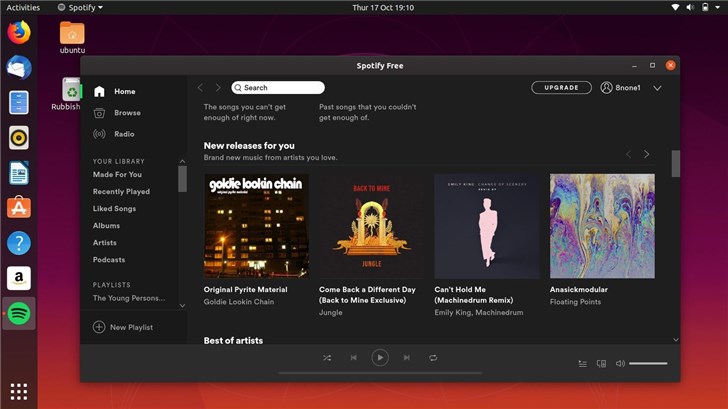Click the Play button in playback bar

click(x=379, y=357)
